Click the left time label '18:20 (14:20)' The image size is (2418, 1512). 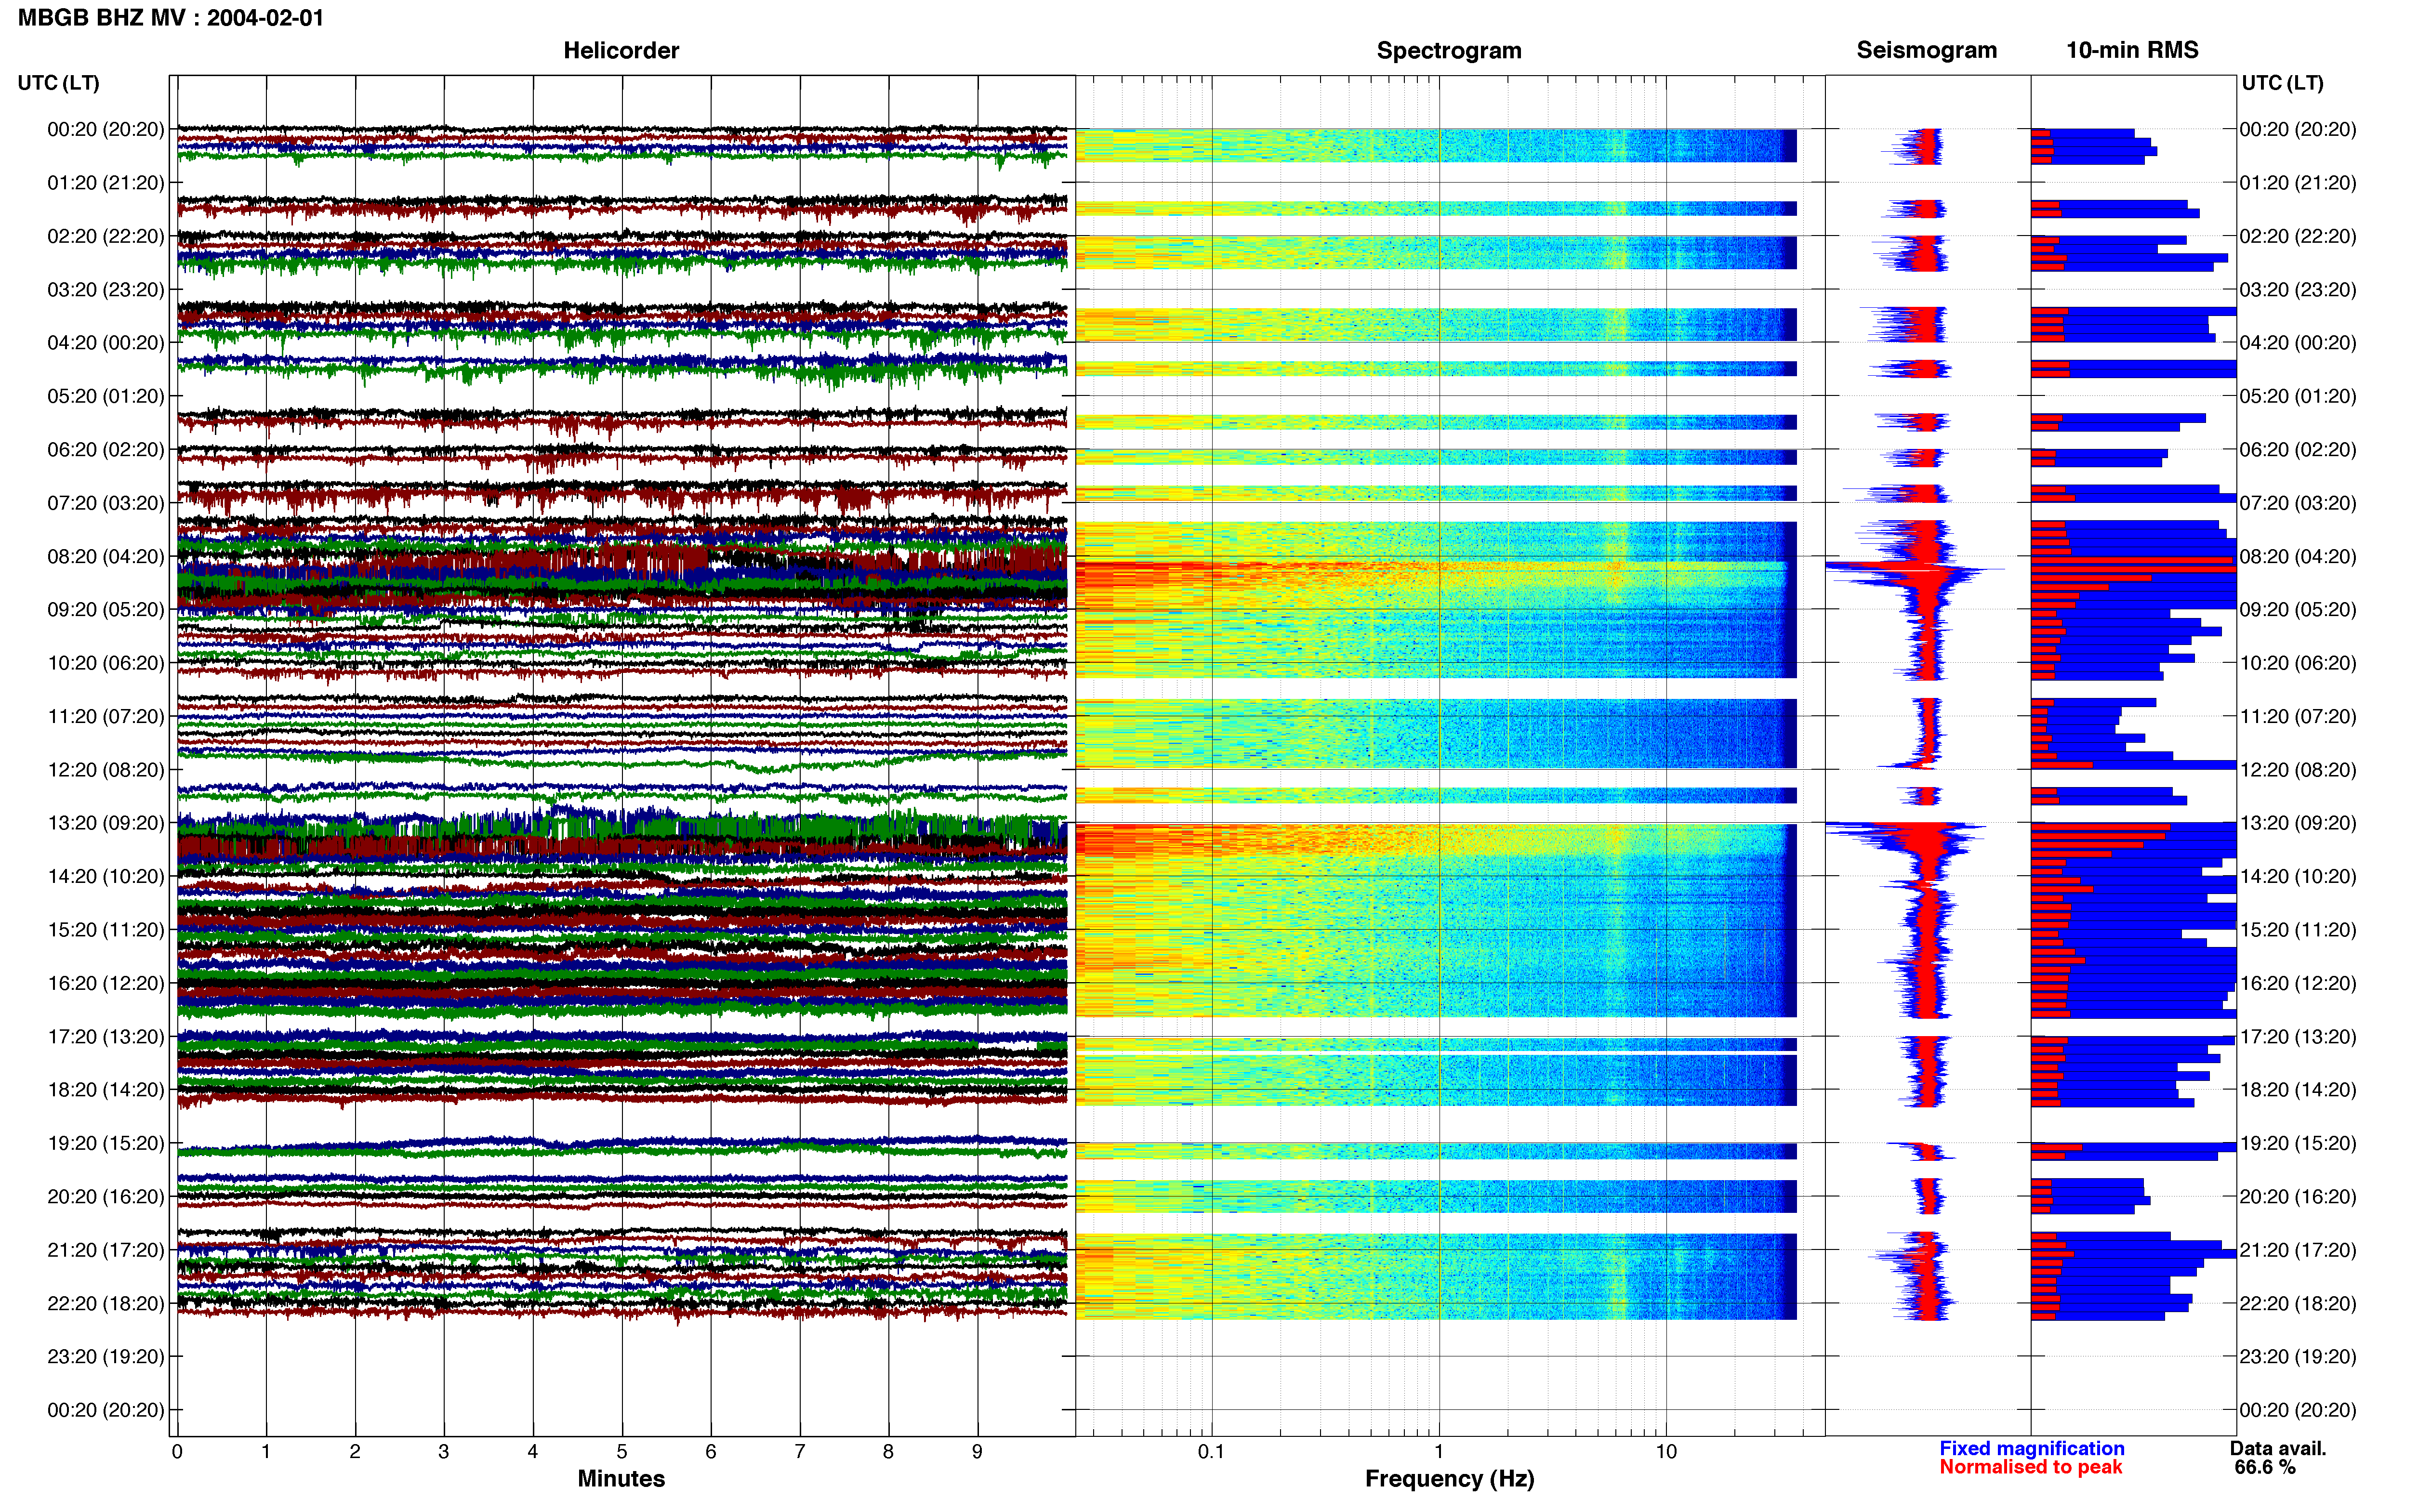[x=106, y=1090]
